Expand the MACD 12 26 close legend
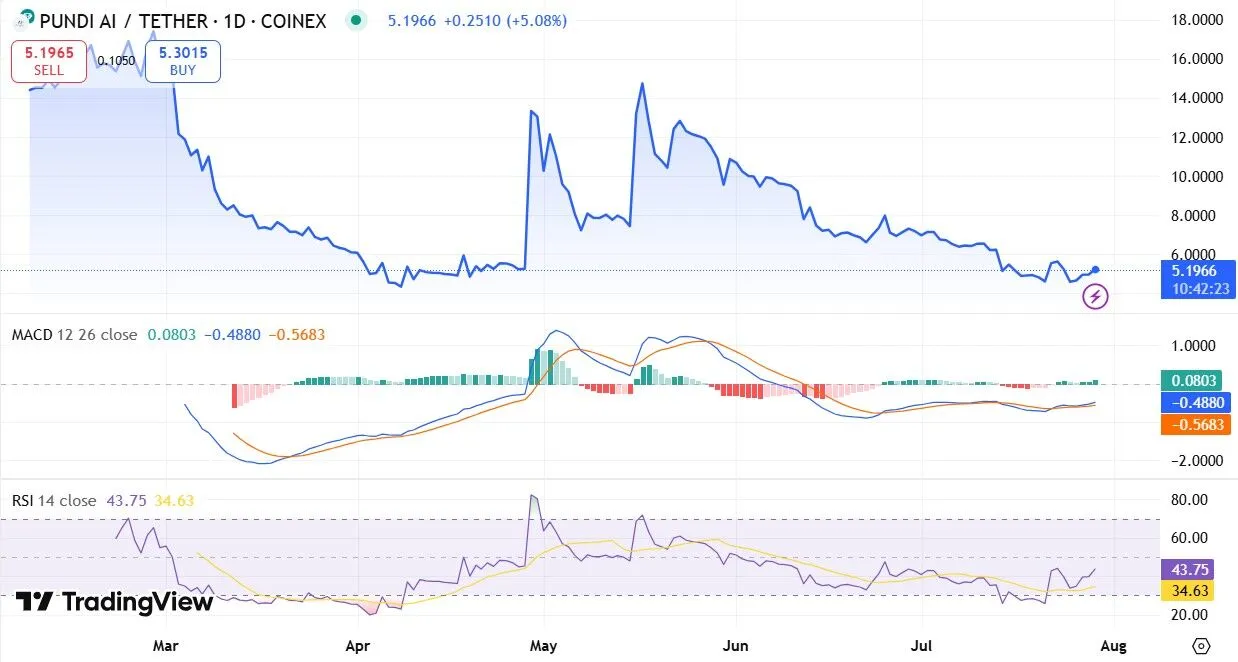The image size is (1238, 662). click(74, 335)
